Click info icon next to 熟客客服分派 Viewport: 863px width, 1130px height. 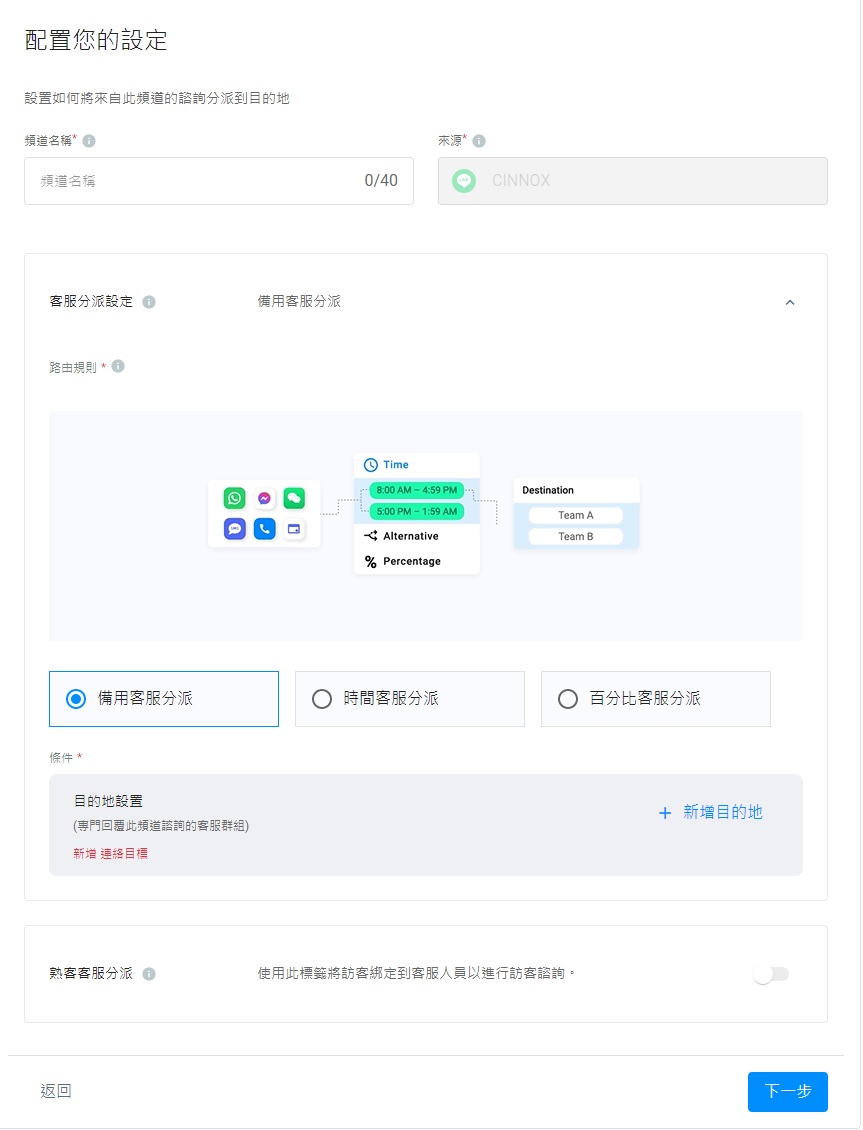(149, 974)
